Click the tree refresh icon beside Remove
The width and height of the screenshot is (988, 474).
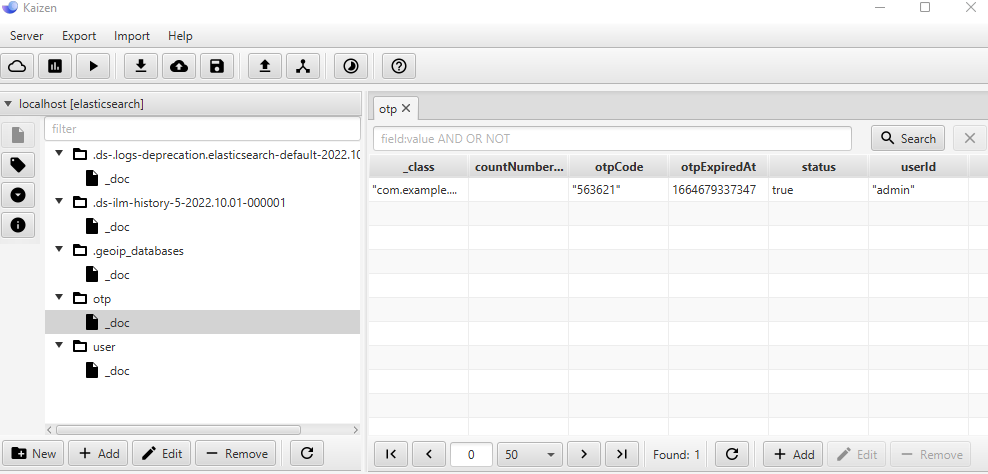(307, 453)
